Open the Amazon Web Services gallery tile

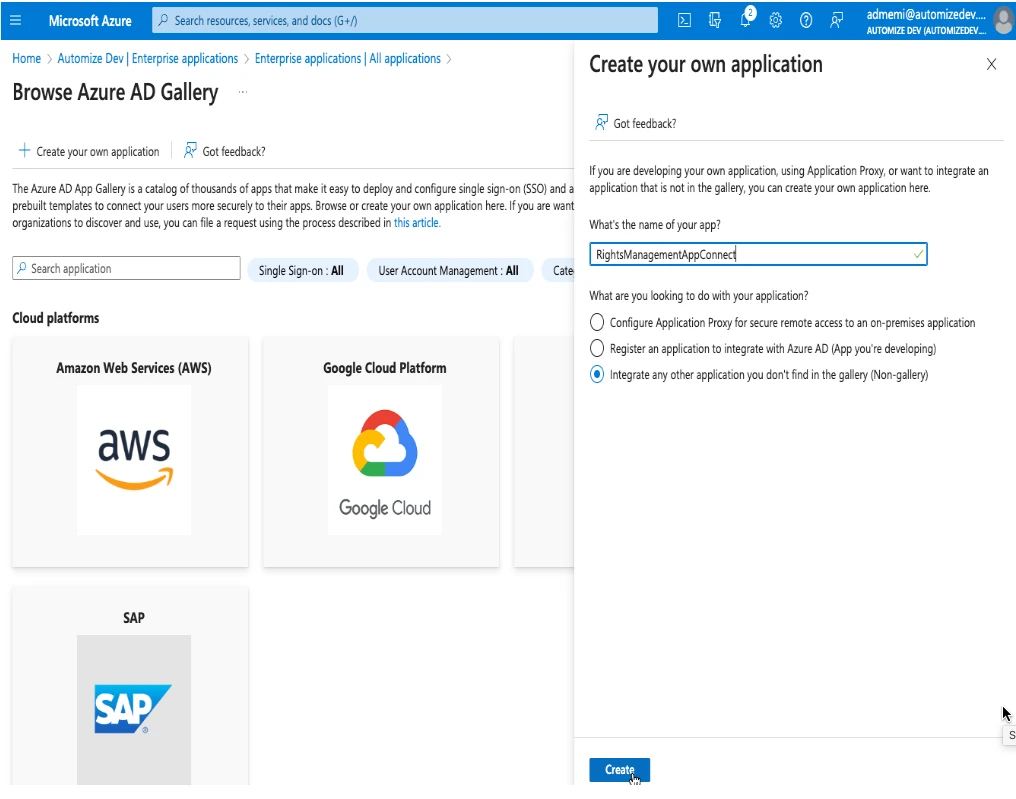(x=130, y=450)
